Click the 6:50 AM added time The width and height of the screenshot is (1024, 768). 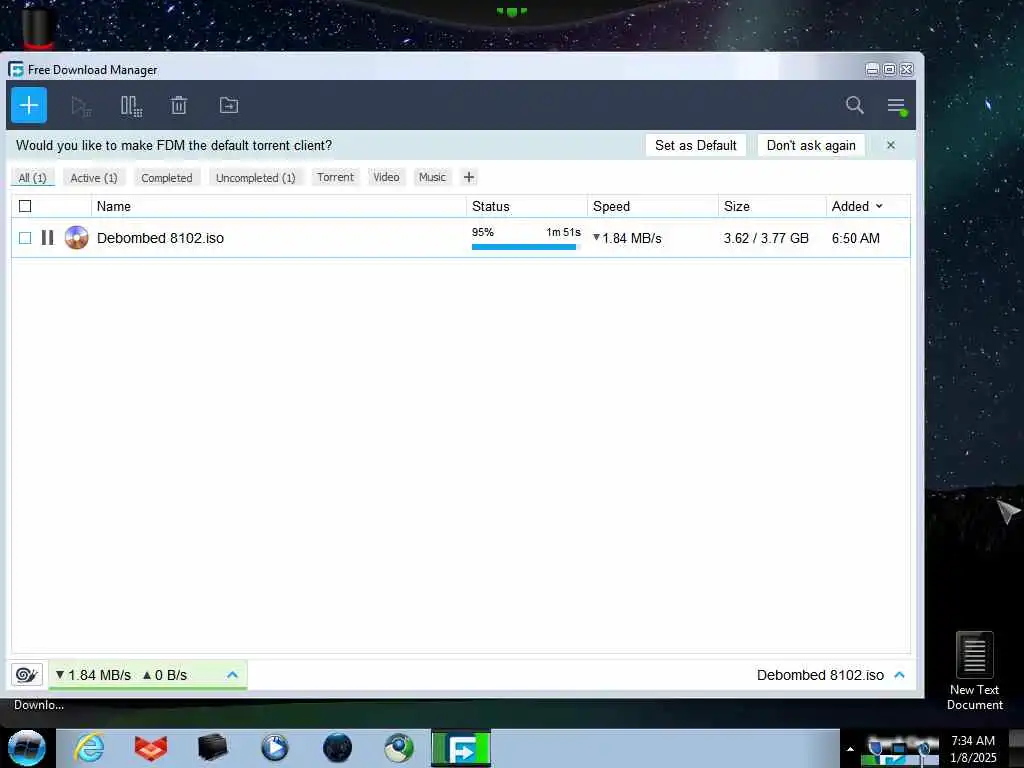(856, 238)
